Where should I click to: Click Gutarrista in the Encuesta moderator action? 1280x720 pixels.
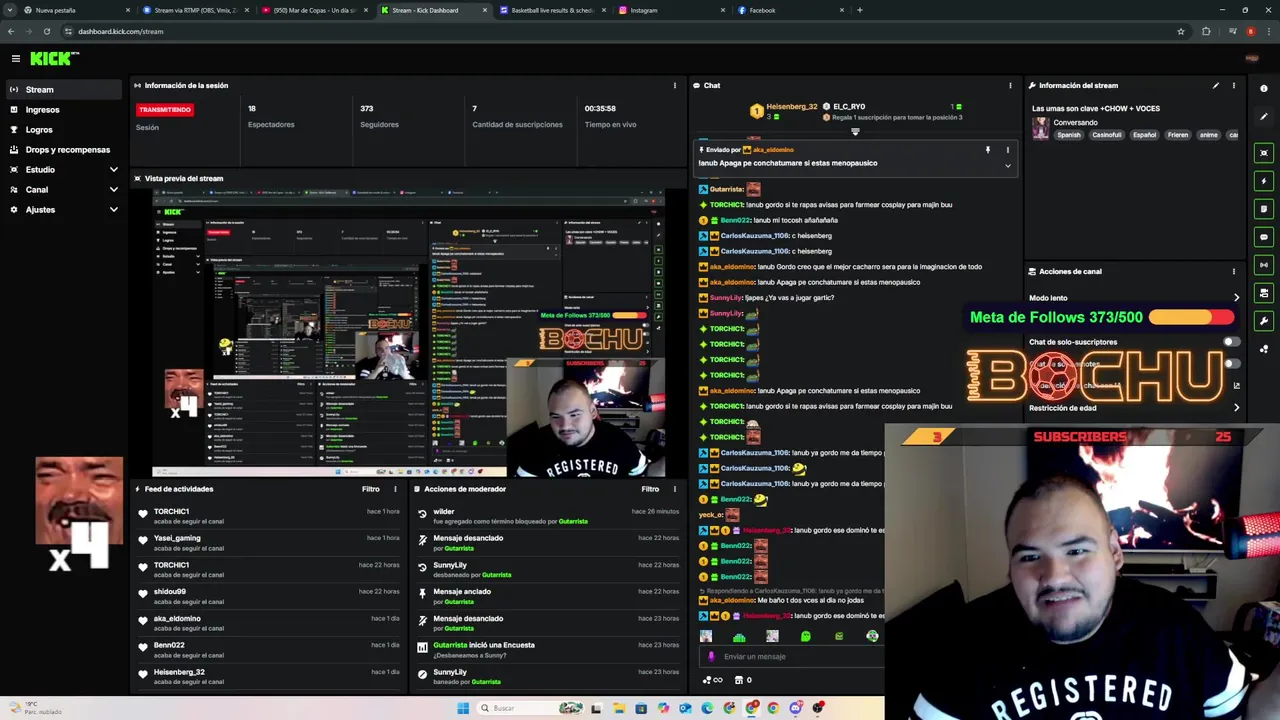[450, 645]
